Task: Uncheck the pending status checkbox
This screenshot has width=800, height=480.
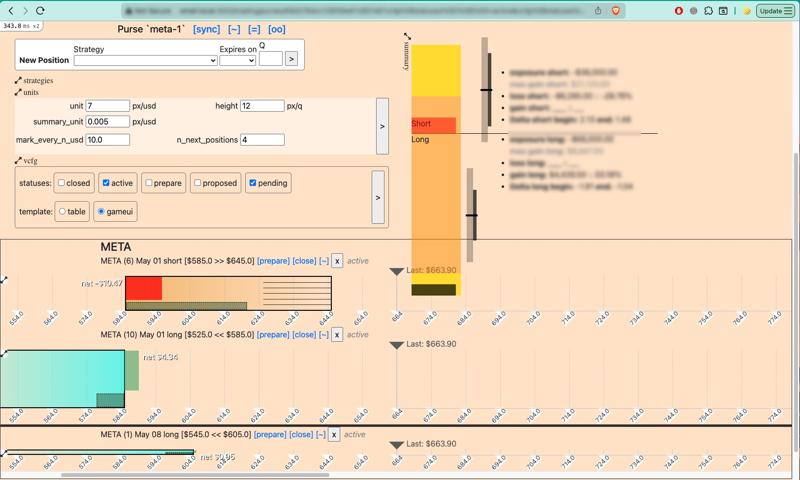Action: (x=253, y=183)
